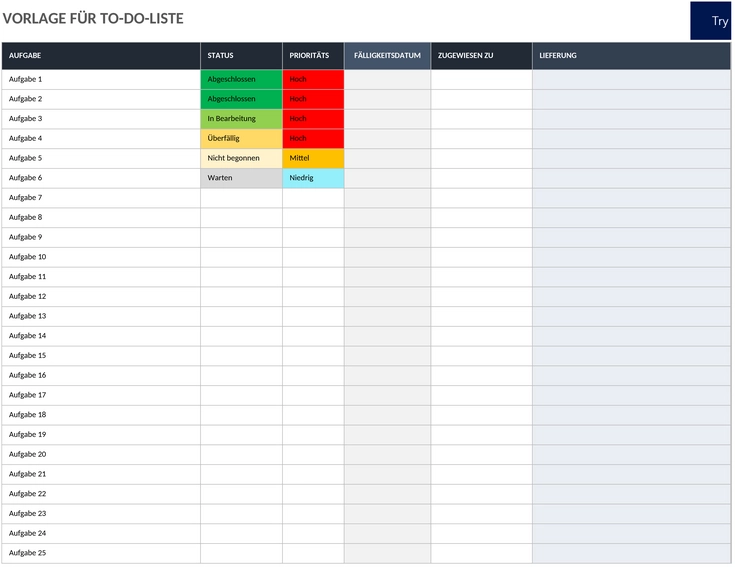
Task: Click Hoch priority of Aufgabe 3
Action: [314, 119]
